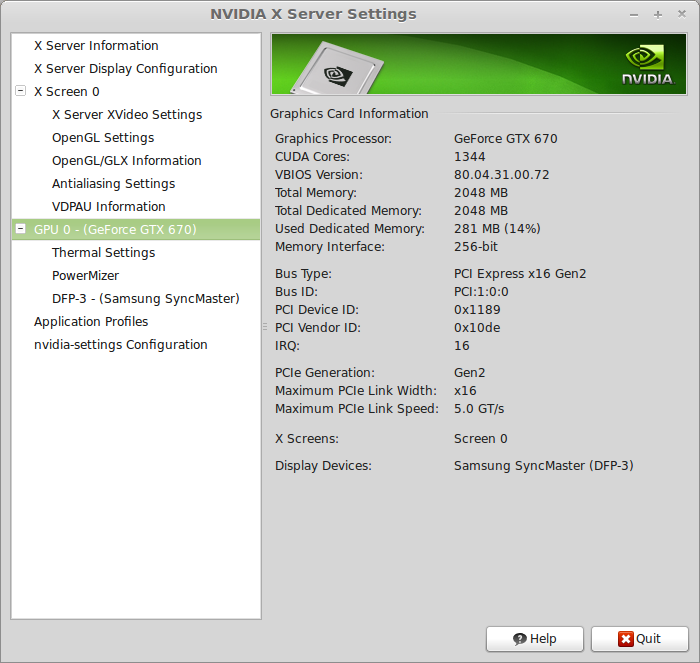The height and width of the screenshot is (663, 700).
Task: Minimize the NVIDIA settings window
Action: pyautogui.click(x=633, y=15)
